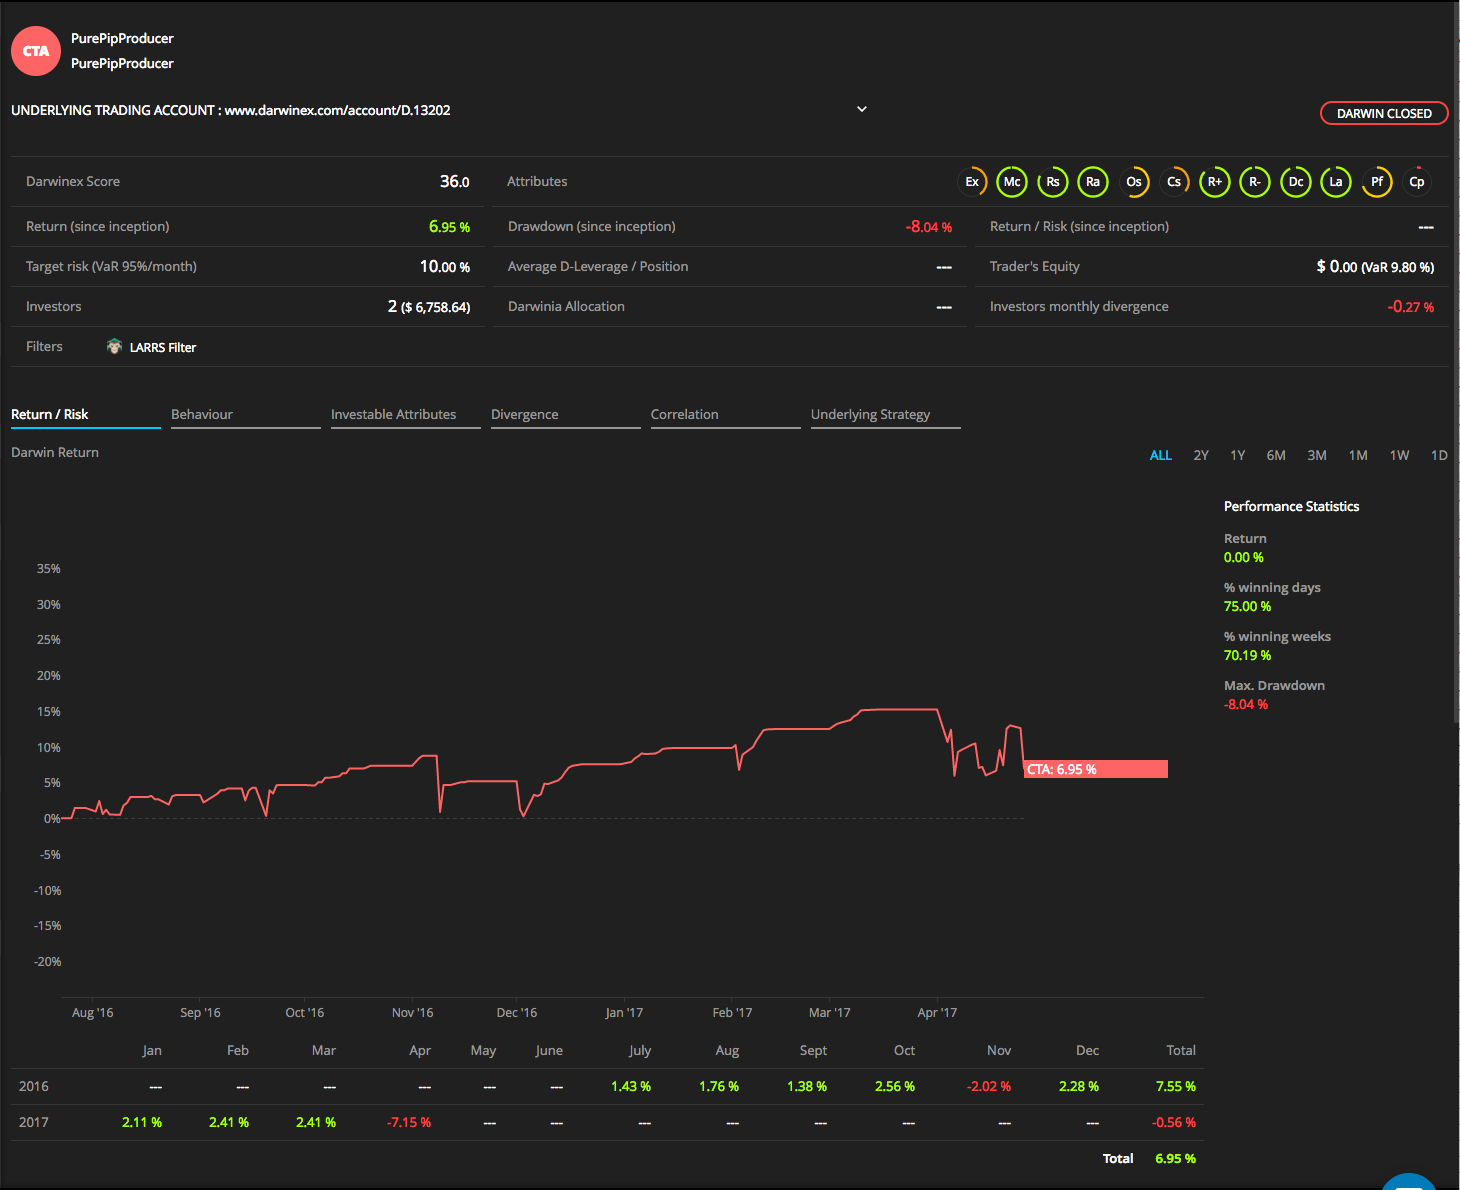Click the Investors value 2 ($ 6,758.64)
The width and height of the screenshot is (1460, 1190).
click(x=429, y=307)
